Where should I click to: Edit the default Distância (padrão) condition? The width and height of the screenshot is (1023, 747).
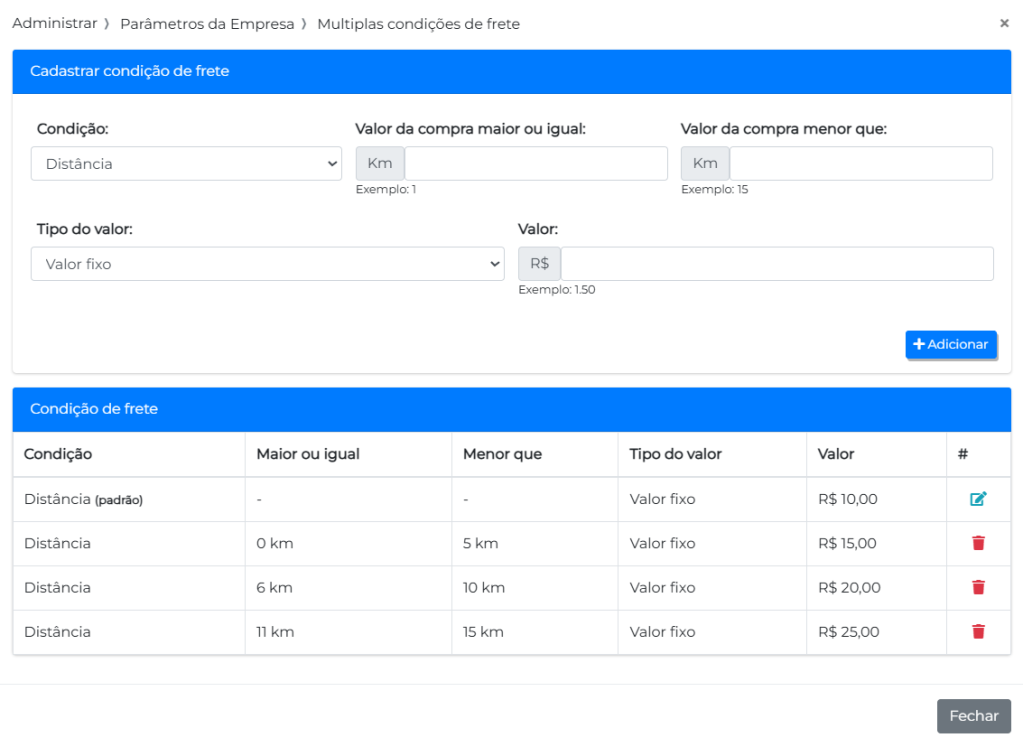tap(977, 499)
